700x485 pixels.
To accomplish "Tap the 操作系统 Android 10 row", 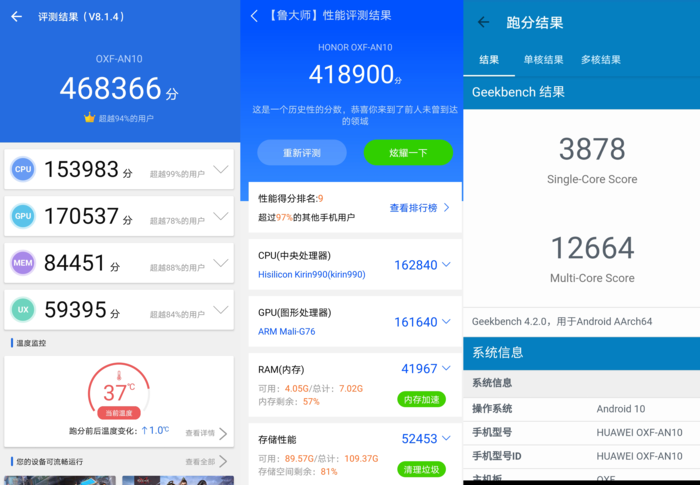I will click(x=582, y=409).
